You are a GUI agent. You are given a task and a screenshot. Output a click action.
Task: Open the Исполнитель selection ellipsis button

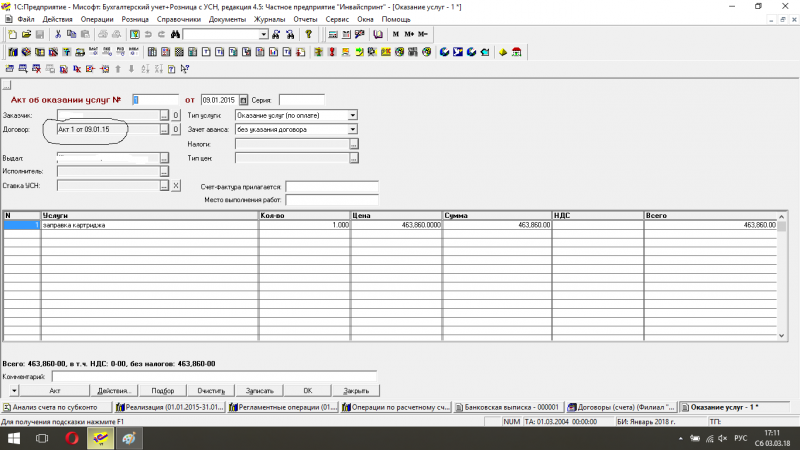[x=164, y=171]
